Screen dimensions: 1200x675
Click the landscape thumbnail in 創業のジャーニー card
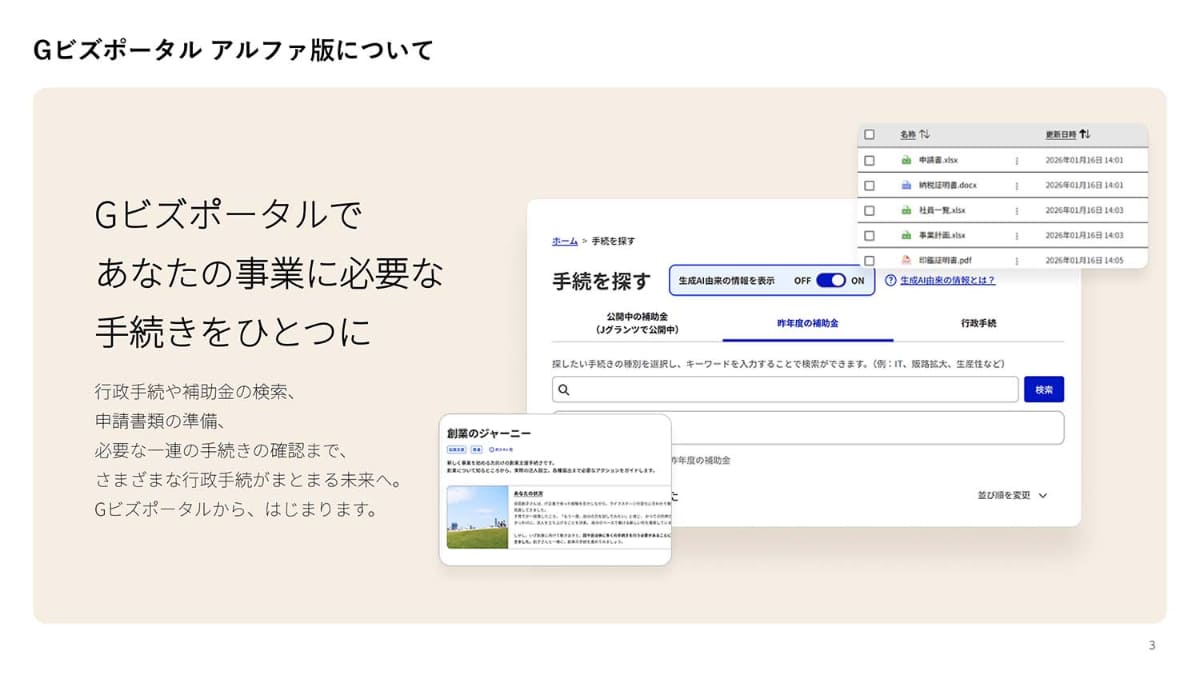[476, 517]
